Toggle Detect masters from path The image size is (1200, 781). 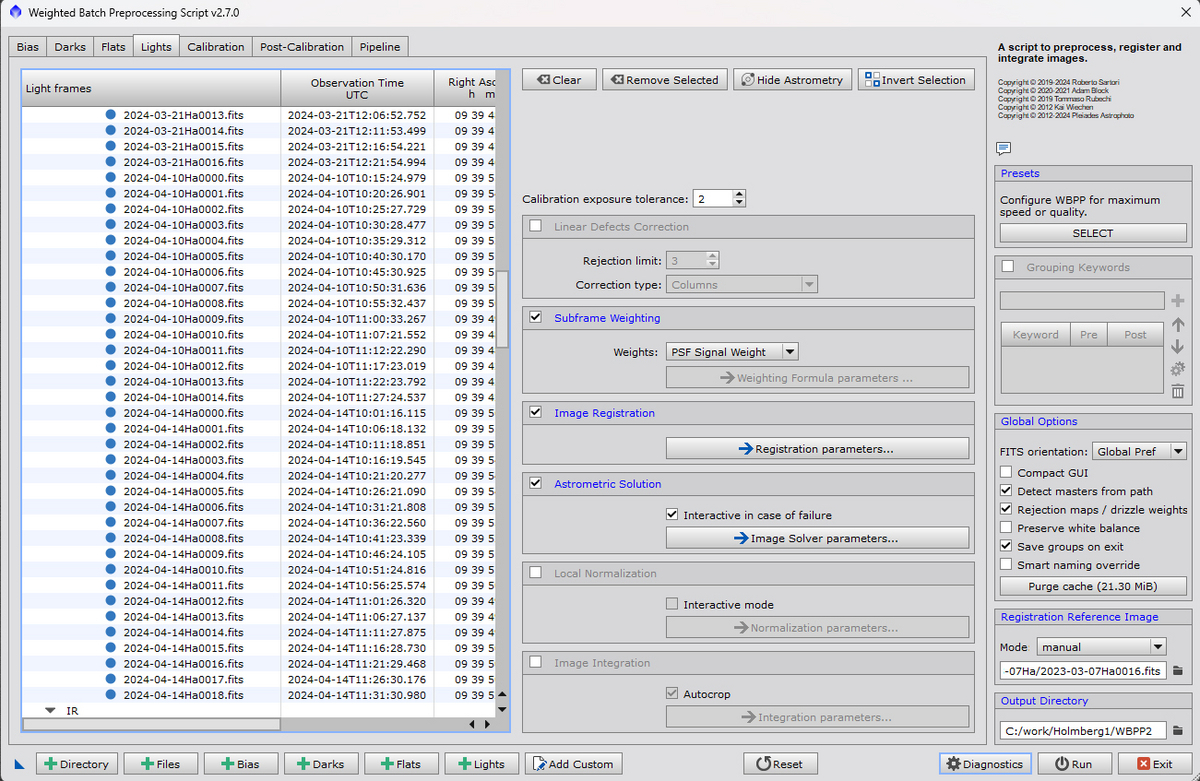(1007, 491)
